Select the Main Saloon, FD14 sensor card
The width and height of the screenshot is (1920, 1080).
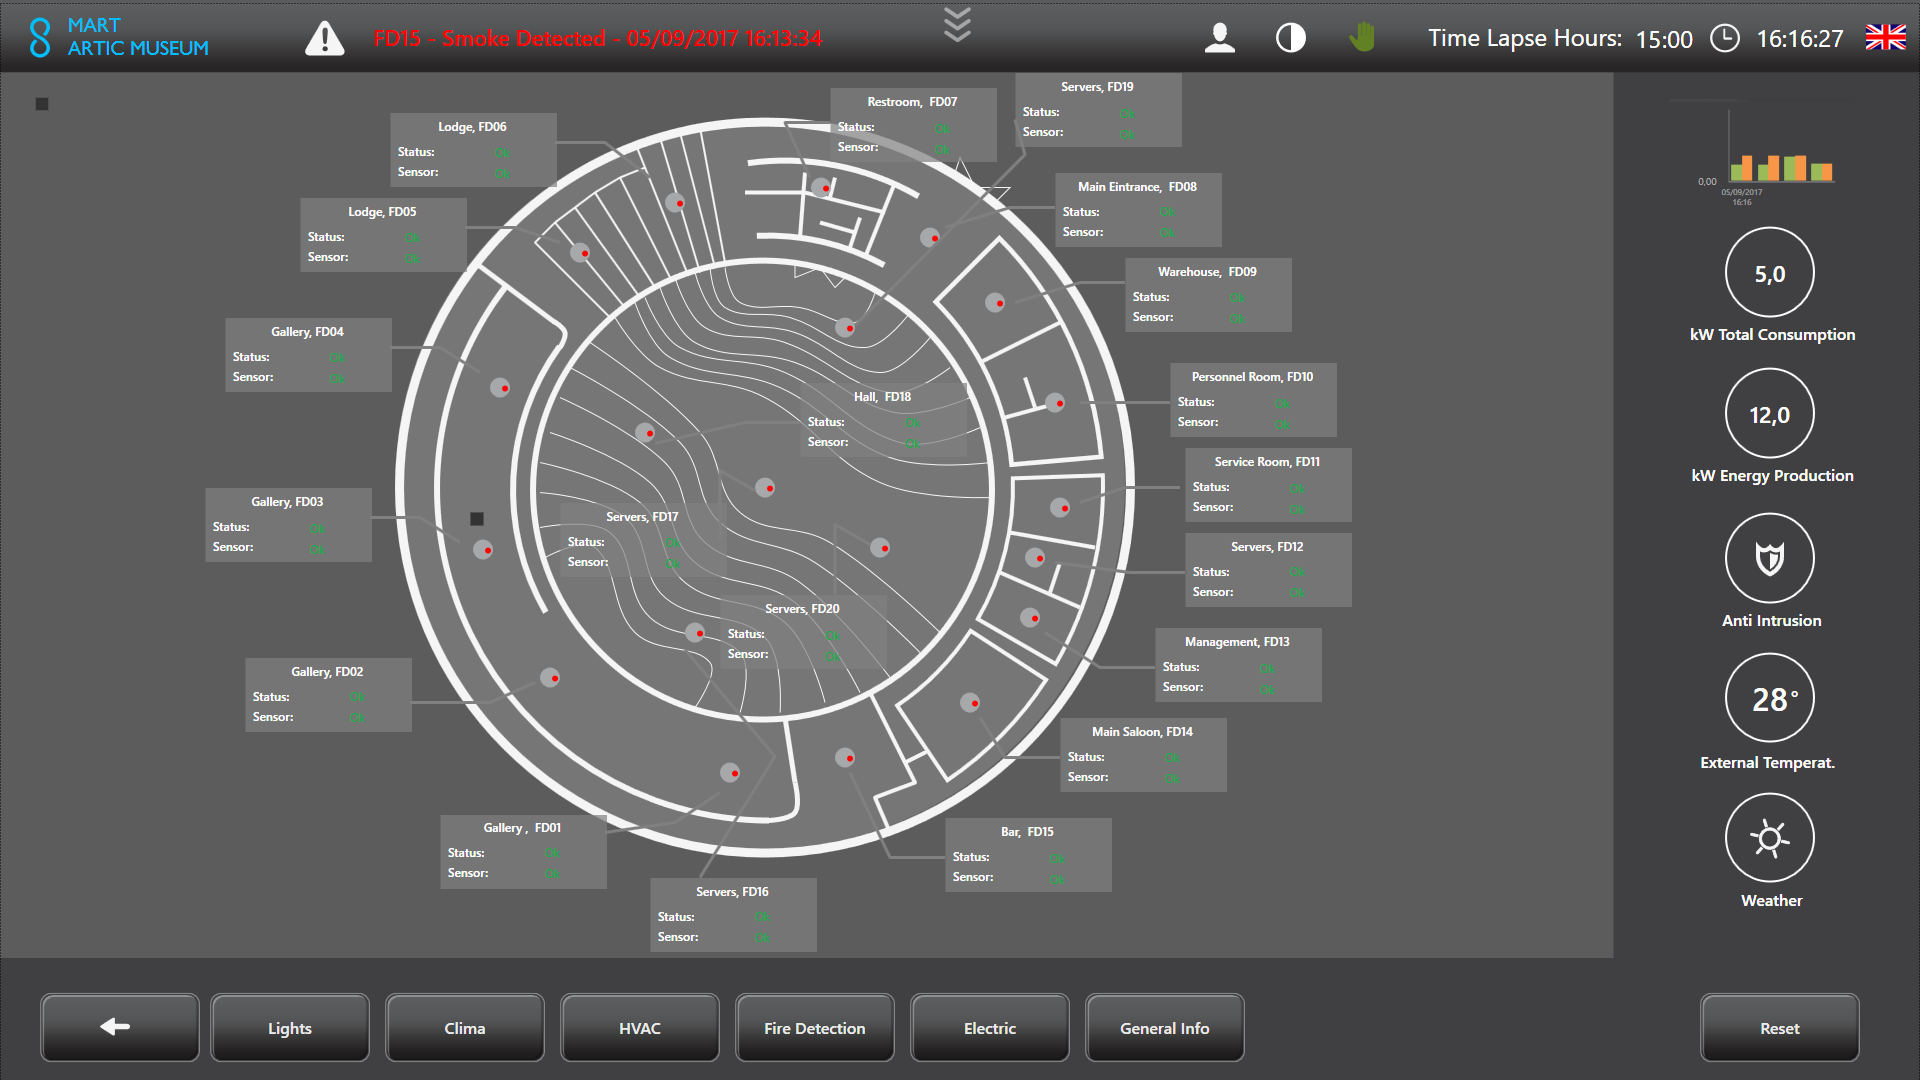click(x=1143, y=755)
